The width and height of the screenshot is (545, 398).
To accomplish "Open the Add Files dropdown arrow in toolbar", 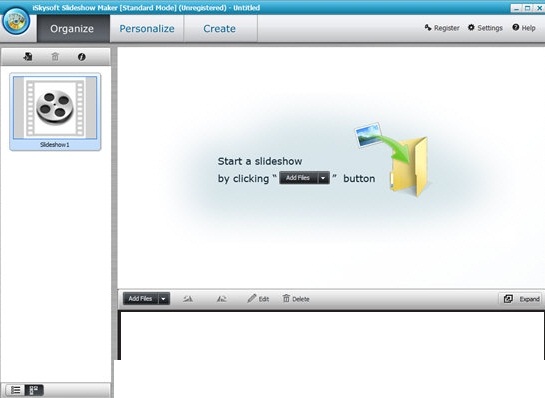I will [x=164, y=299].
